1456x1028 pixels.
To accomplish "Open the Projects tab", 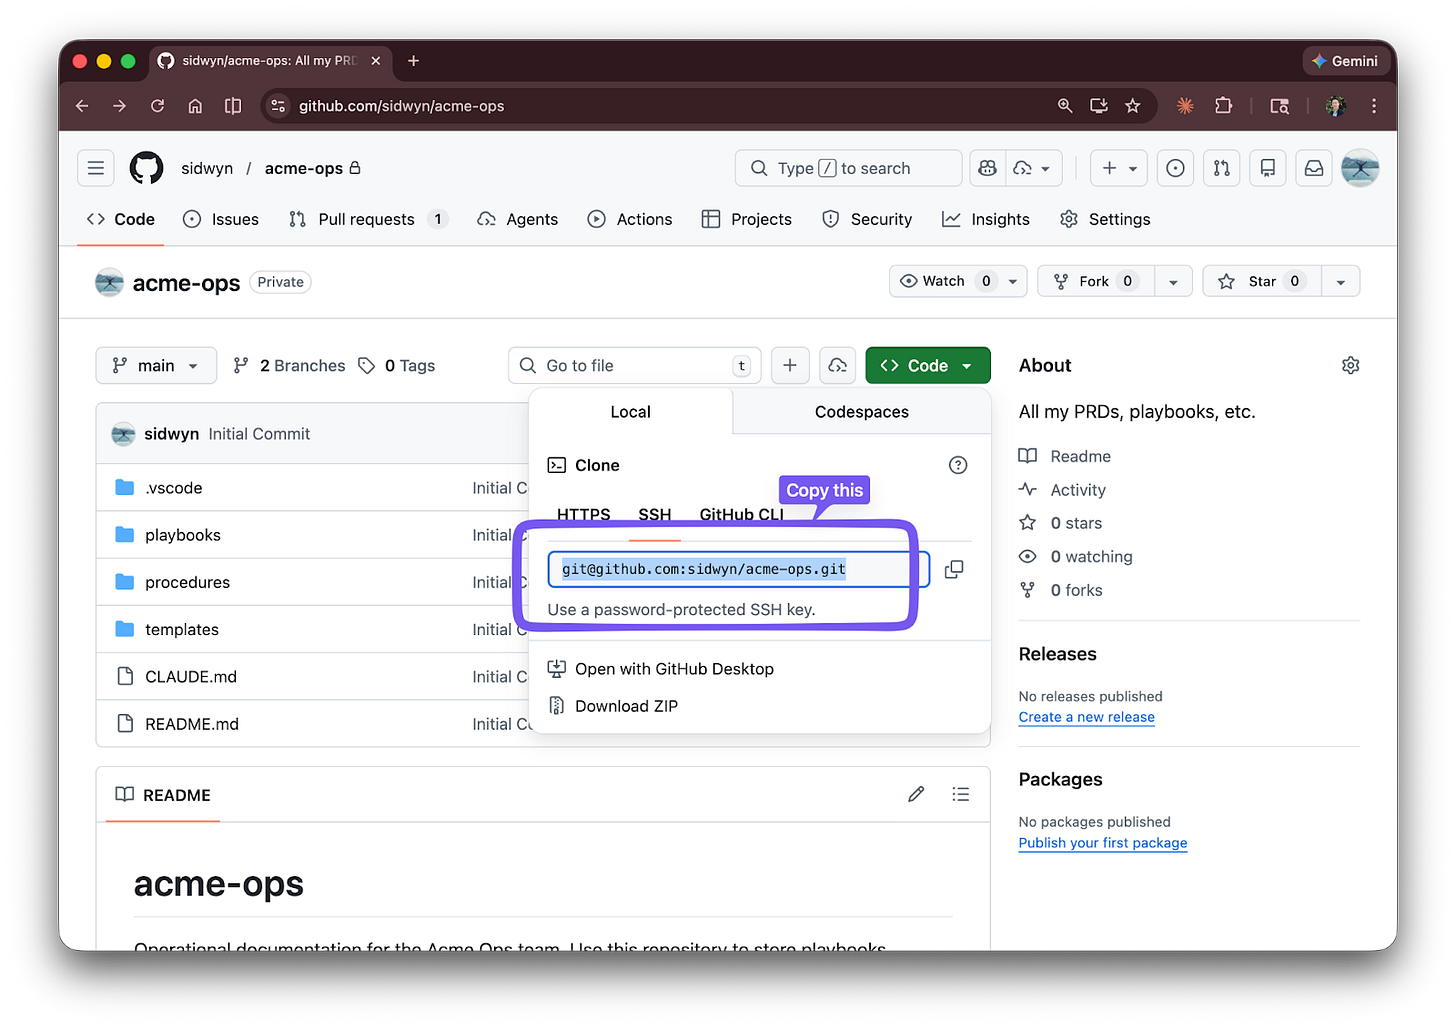I will (x=747, y=219).
